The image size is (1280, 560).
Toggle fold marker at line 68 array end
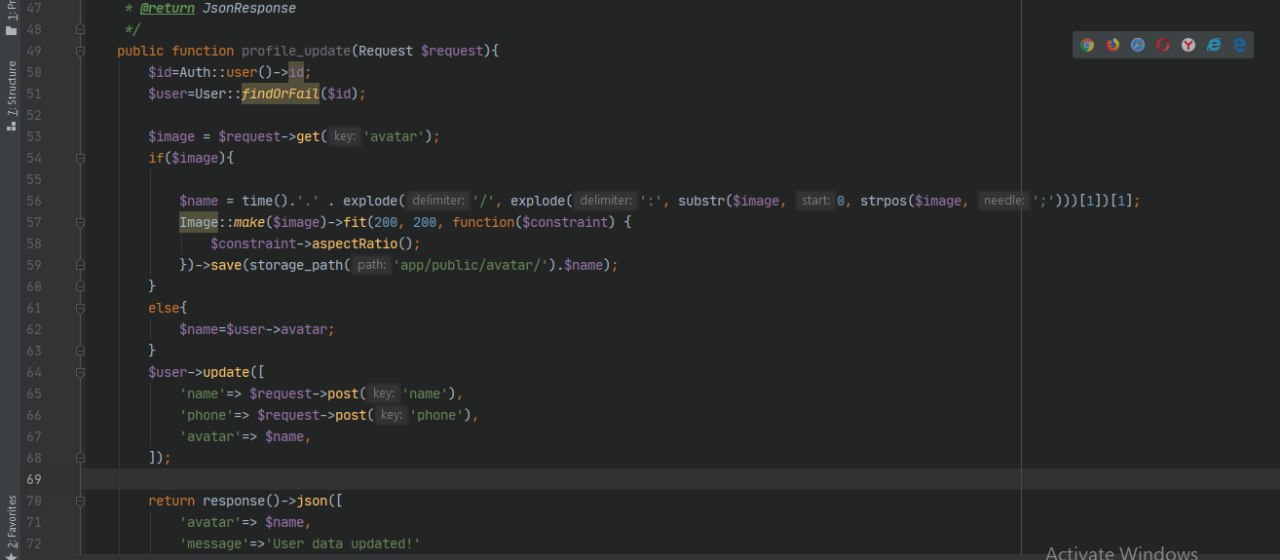[x=80, y=458]
